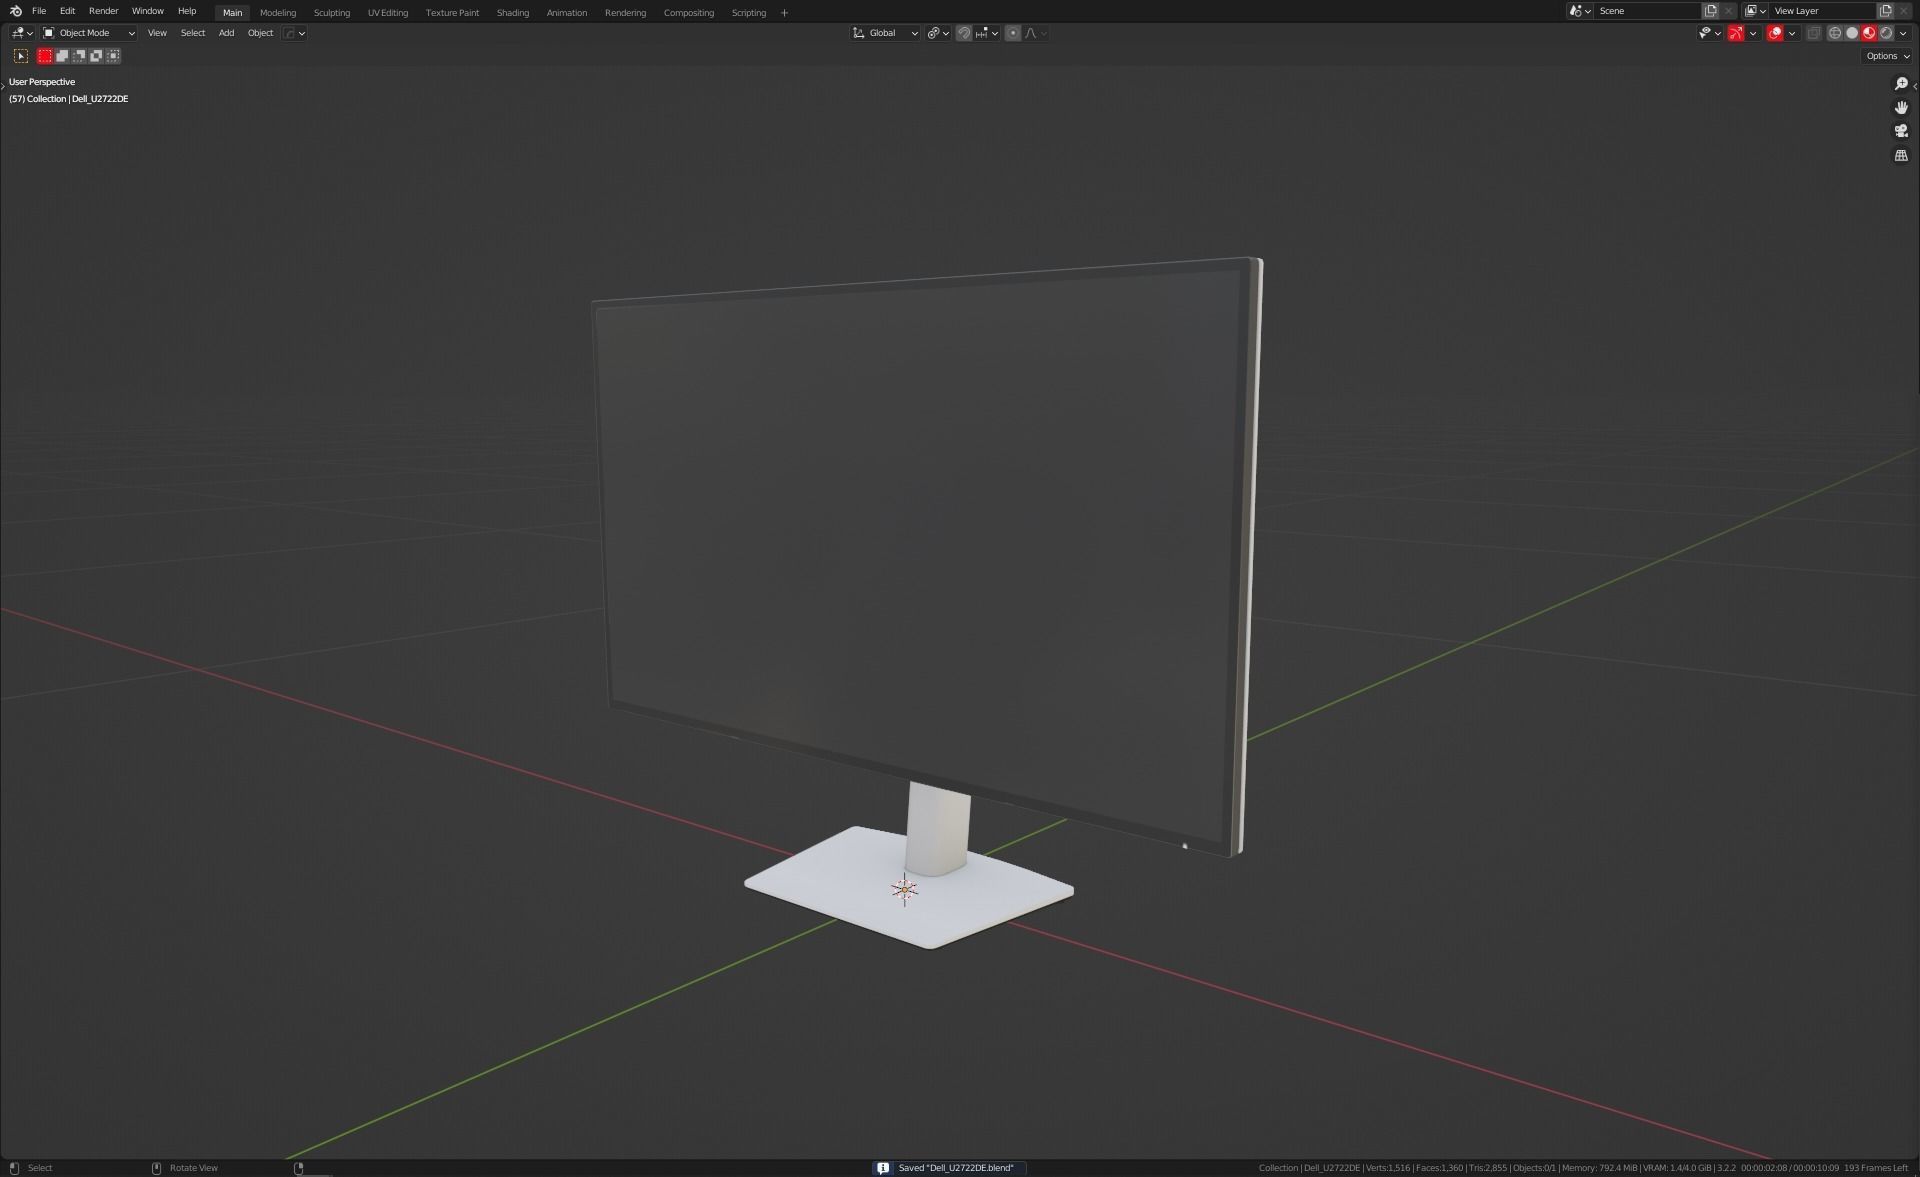Open the Options dropdown

[x=1888, y=56]
